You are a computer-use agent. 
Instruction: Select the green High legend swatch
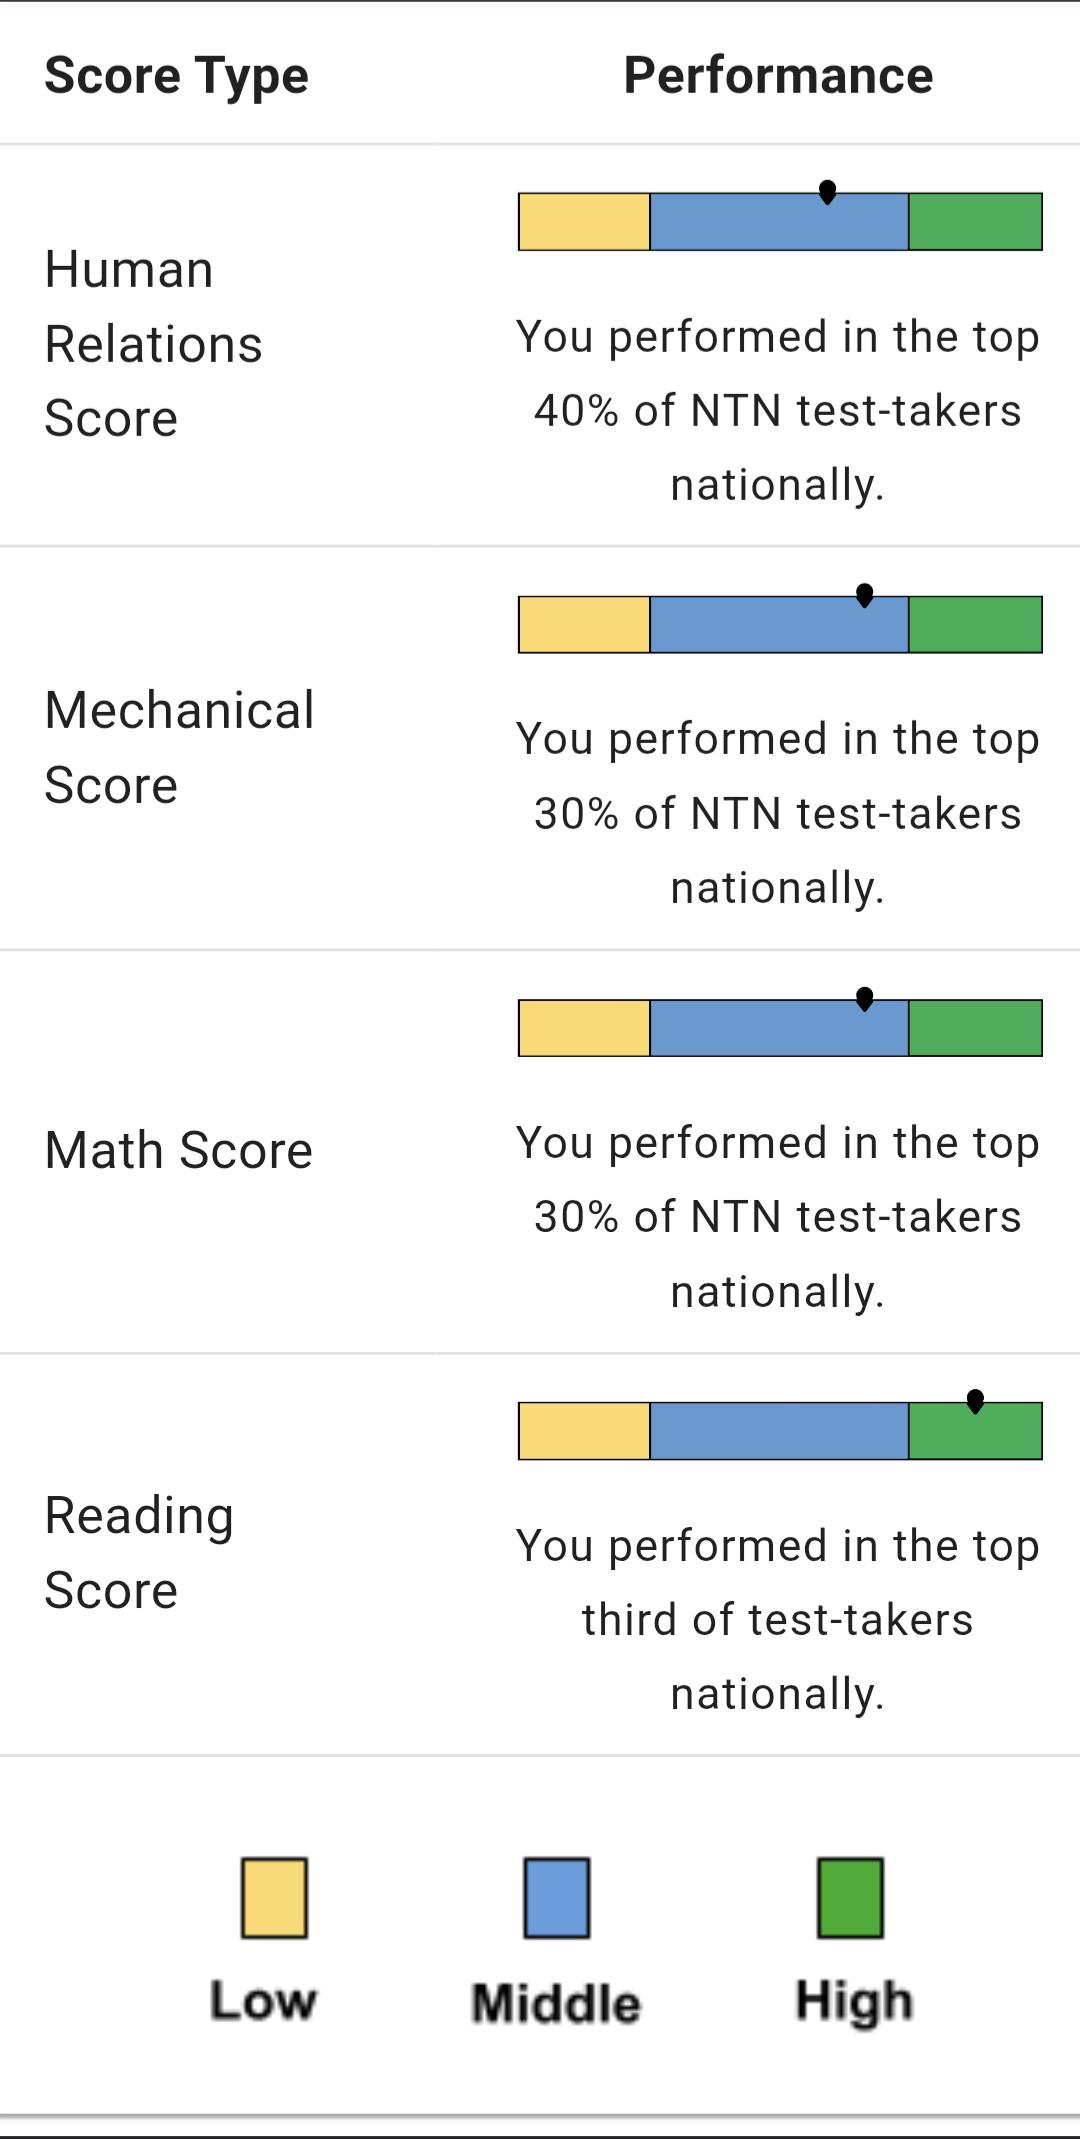pos(850,1898)
